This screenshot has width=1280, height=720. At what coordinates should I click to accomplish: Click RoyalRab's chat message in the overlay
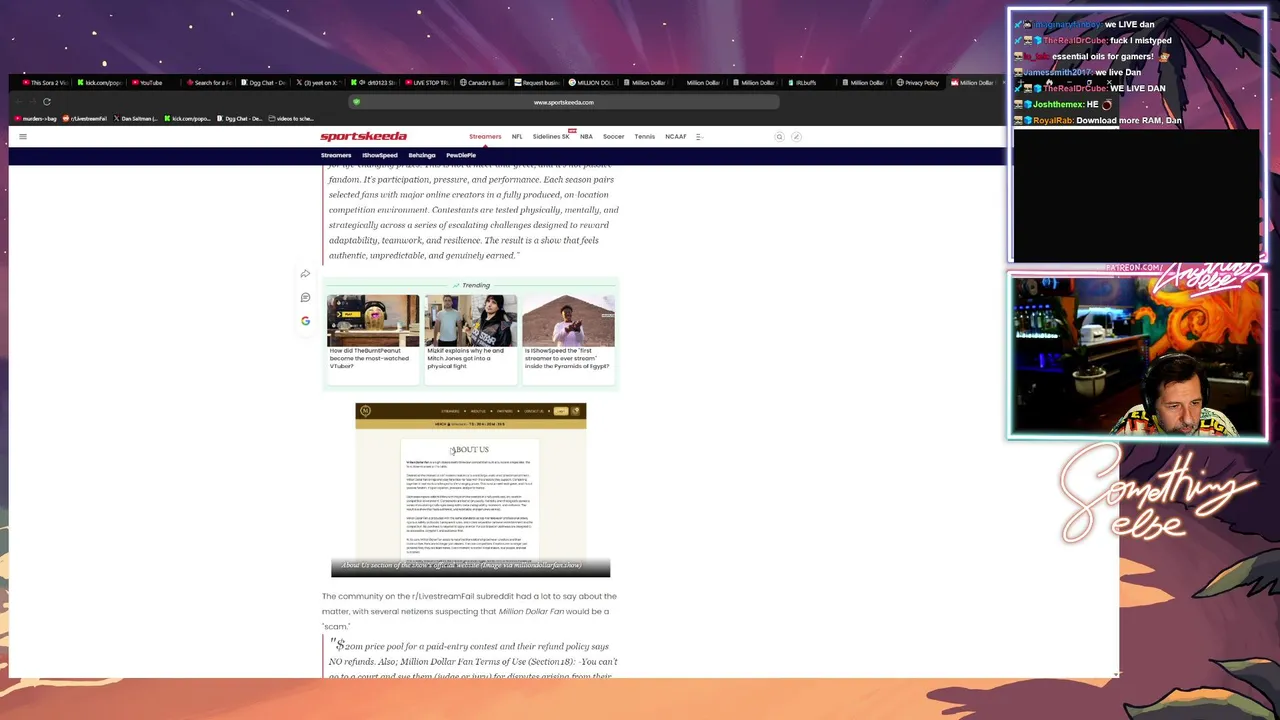[1098, 120]
